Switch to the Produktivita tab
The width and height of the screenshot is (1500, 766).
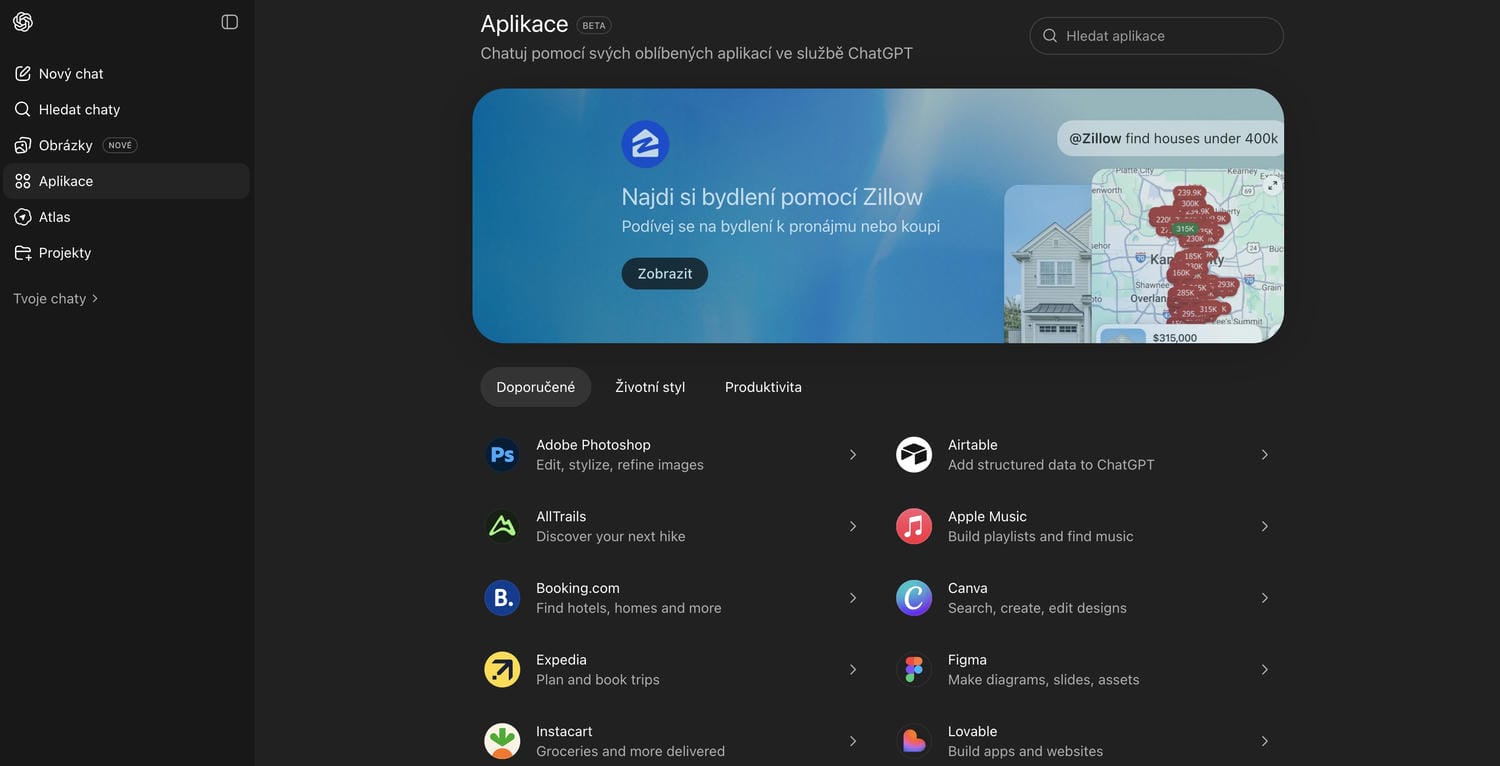(x=763, y=387)
